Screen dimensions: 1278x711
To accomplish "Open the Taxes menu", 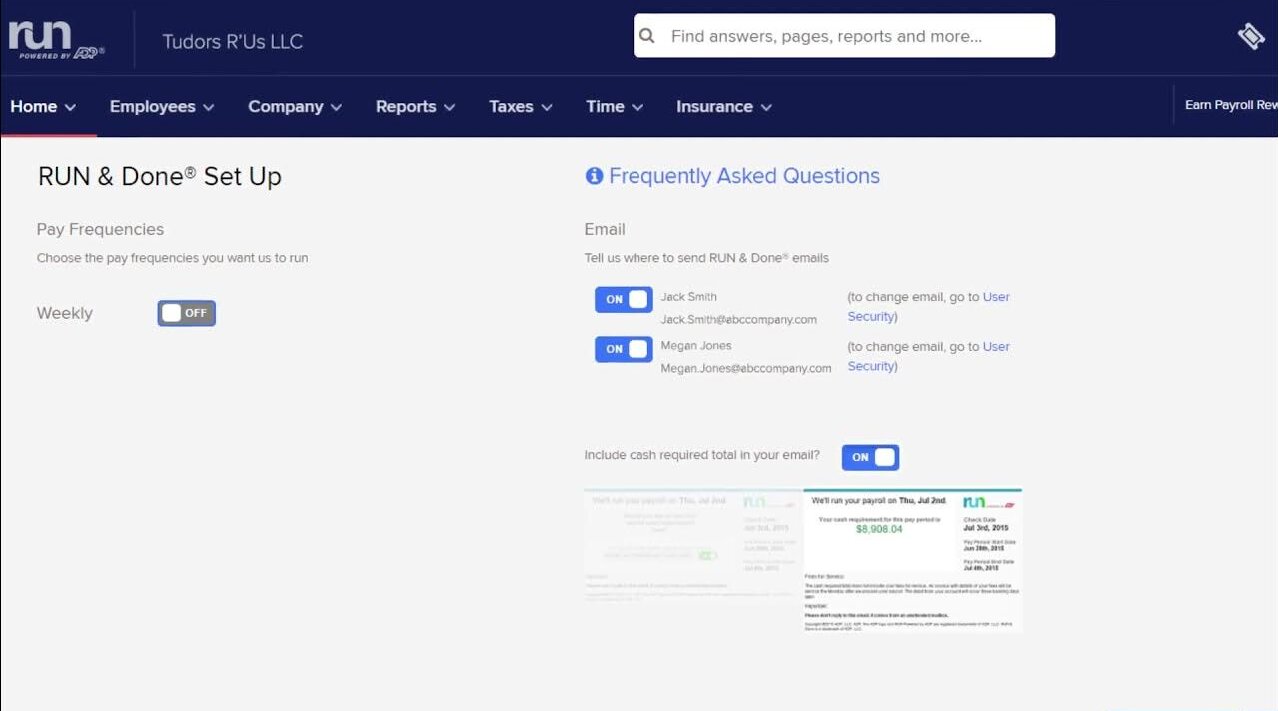I will [x=520, y=107].
